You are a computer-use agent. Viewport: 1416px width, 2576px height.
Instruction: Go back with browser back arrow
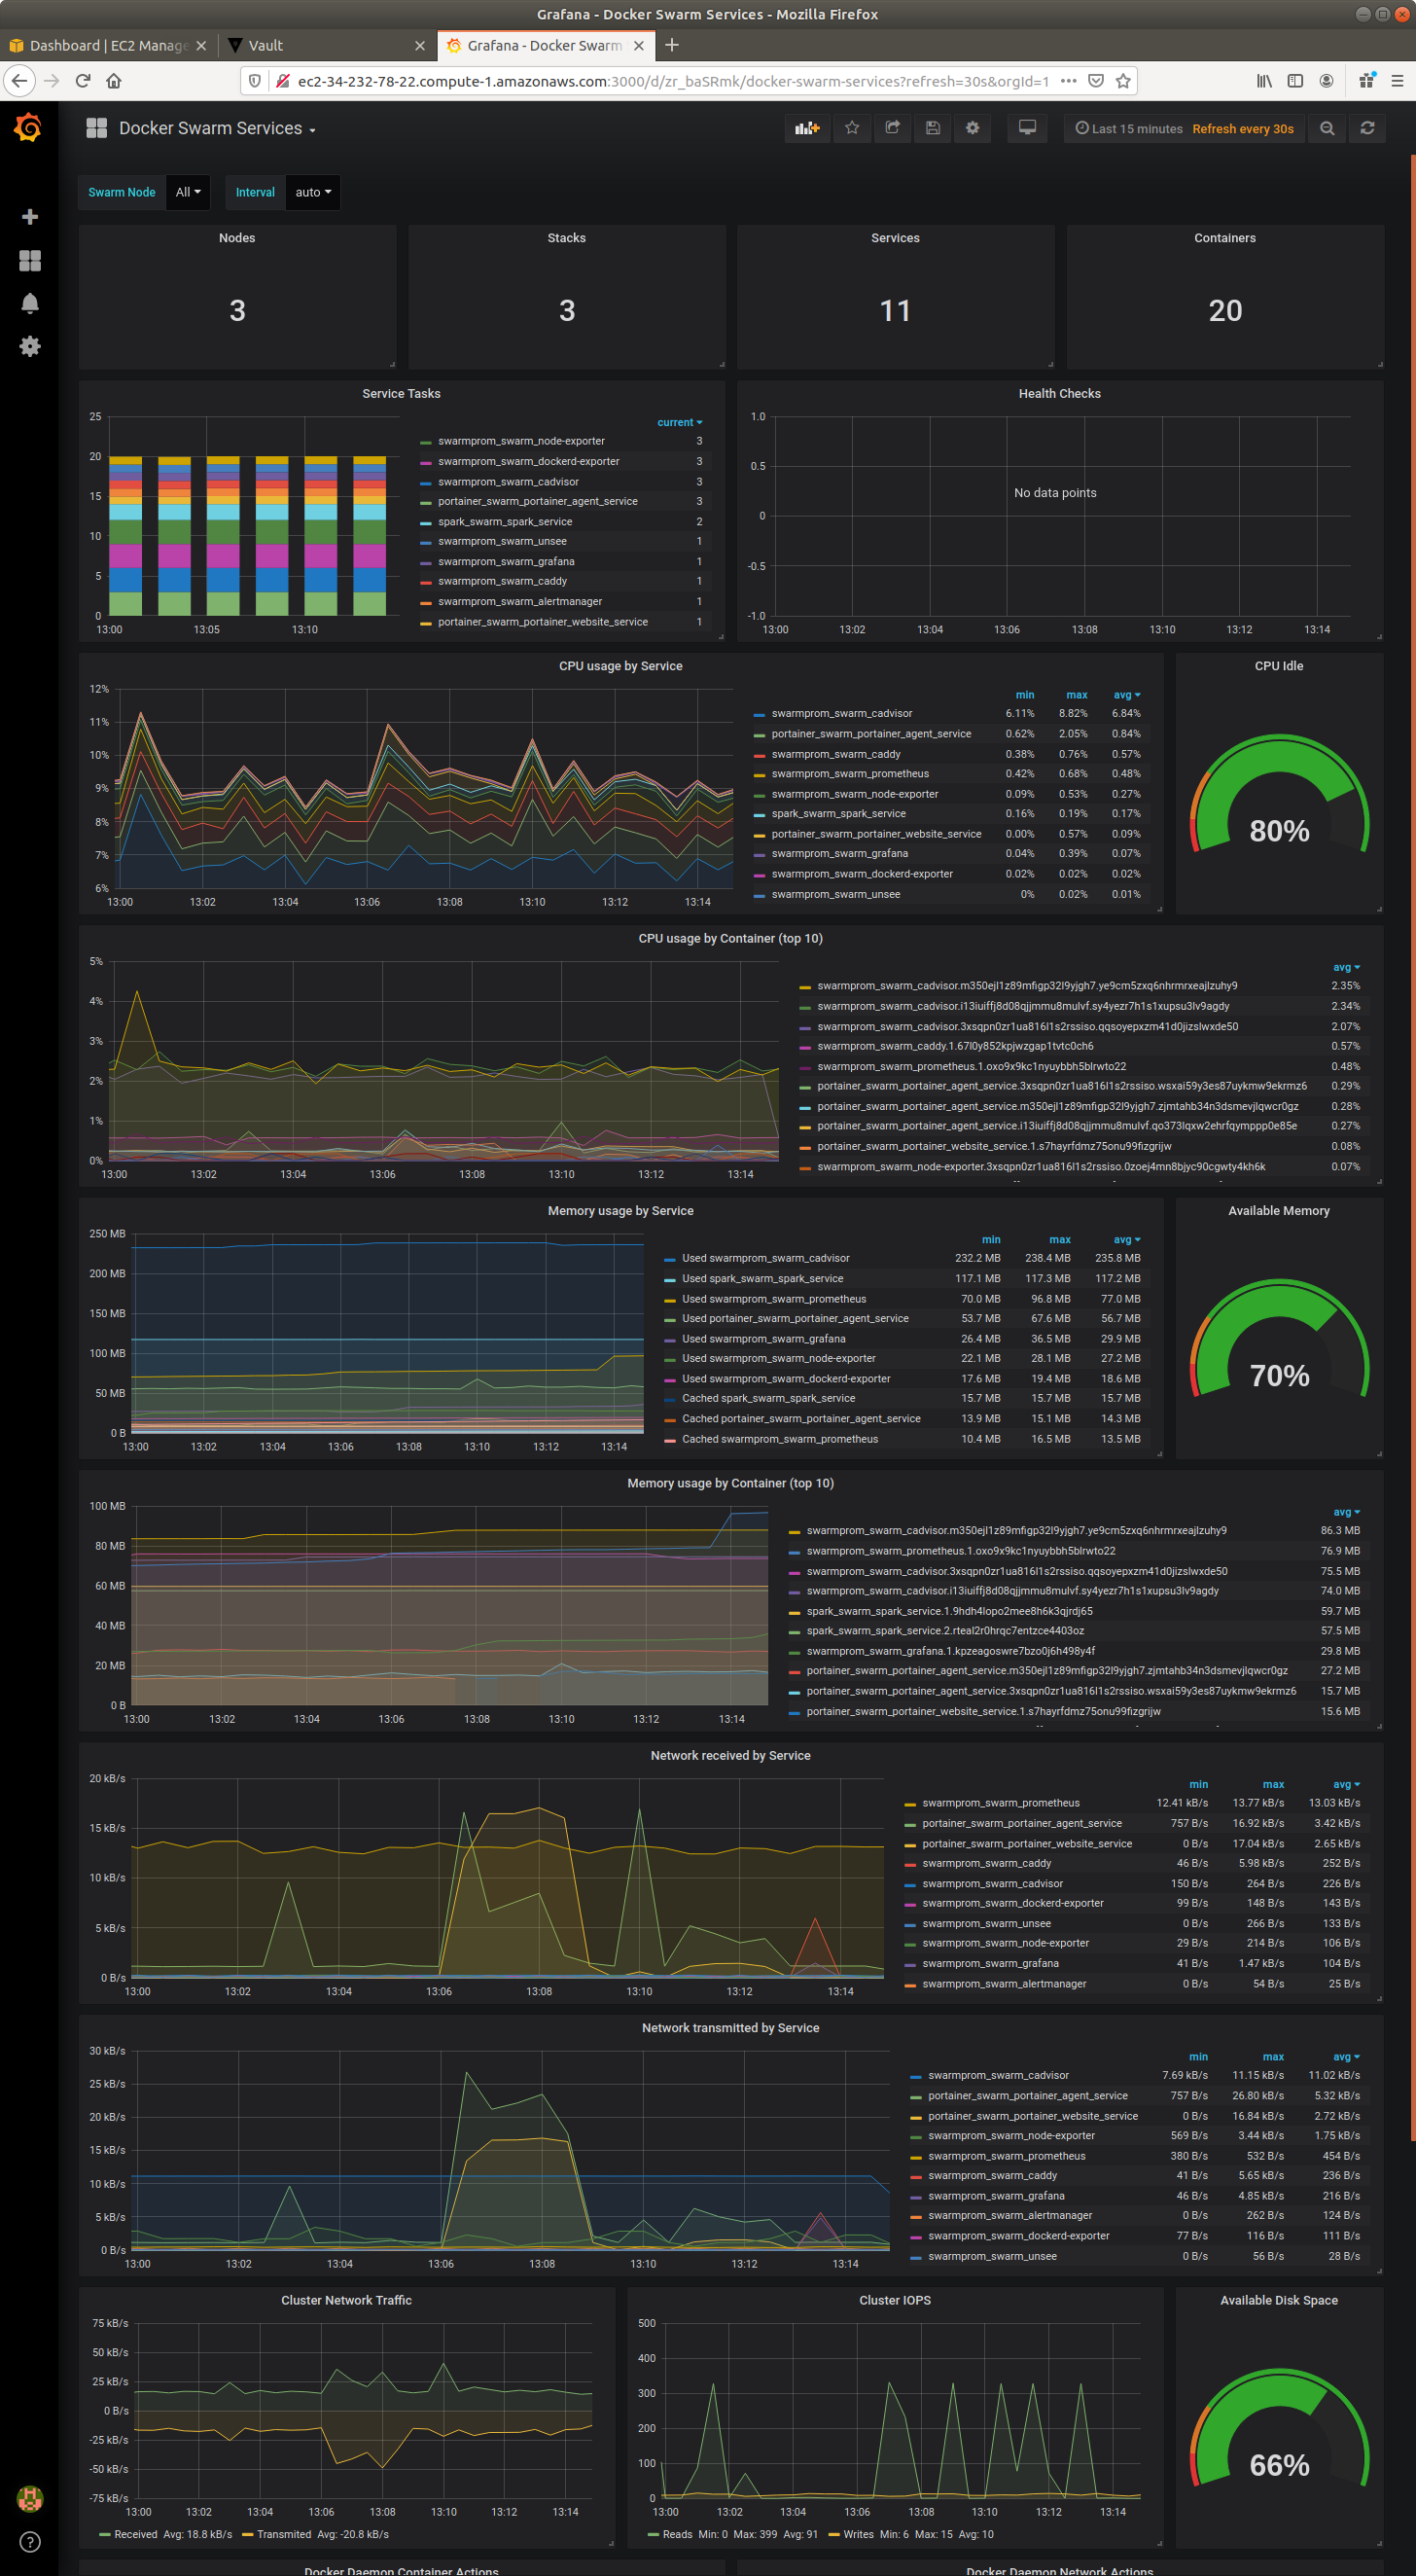[20, 81]
